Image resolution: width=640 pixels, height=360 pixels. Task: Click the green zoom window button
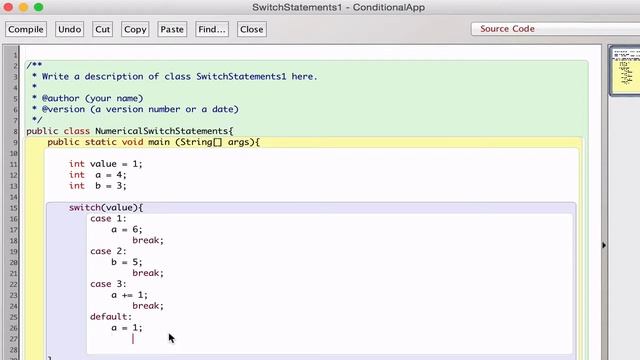[x=38, y=7]
